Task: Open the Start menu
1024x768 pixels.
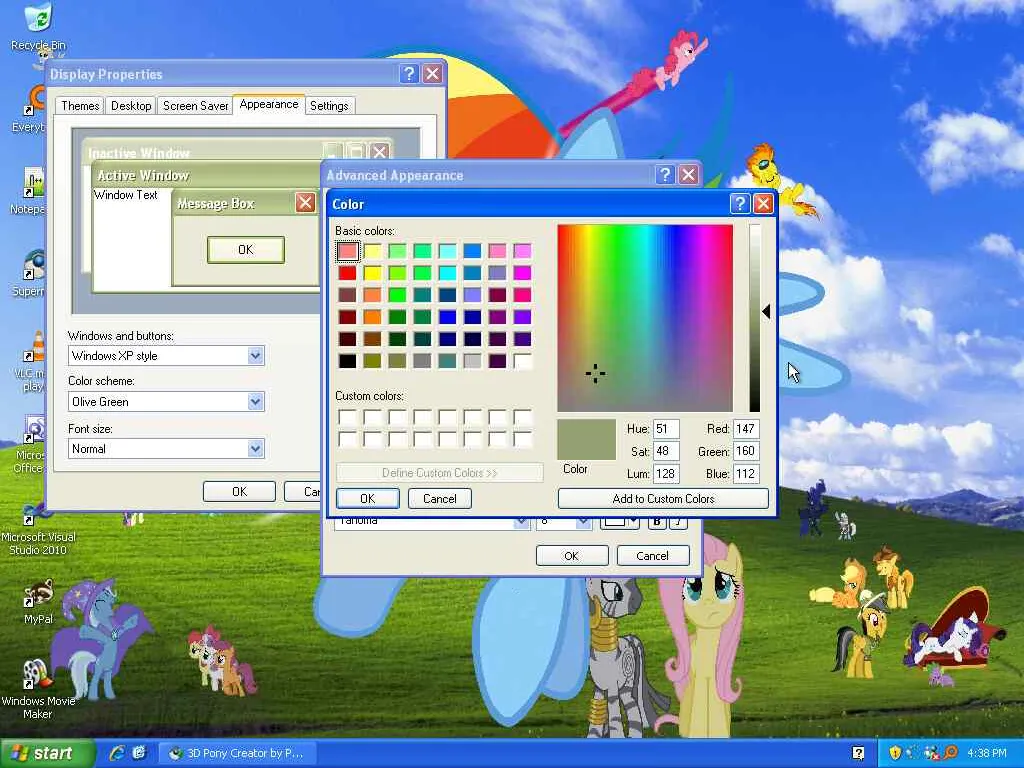Action: click(47, 753)
